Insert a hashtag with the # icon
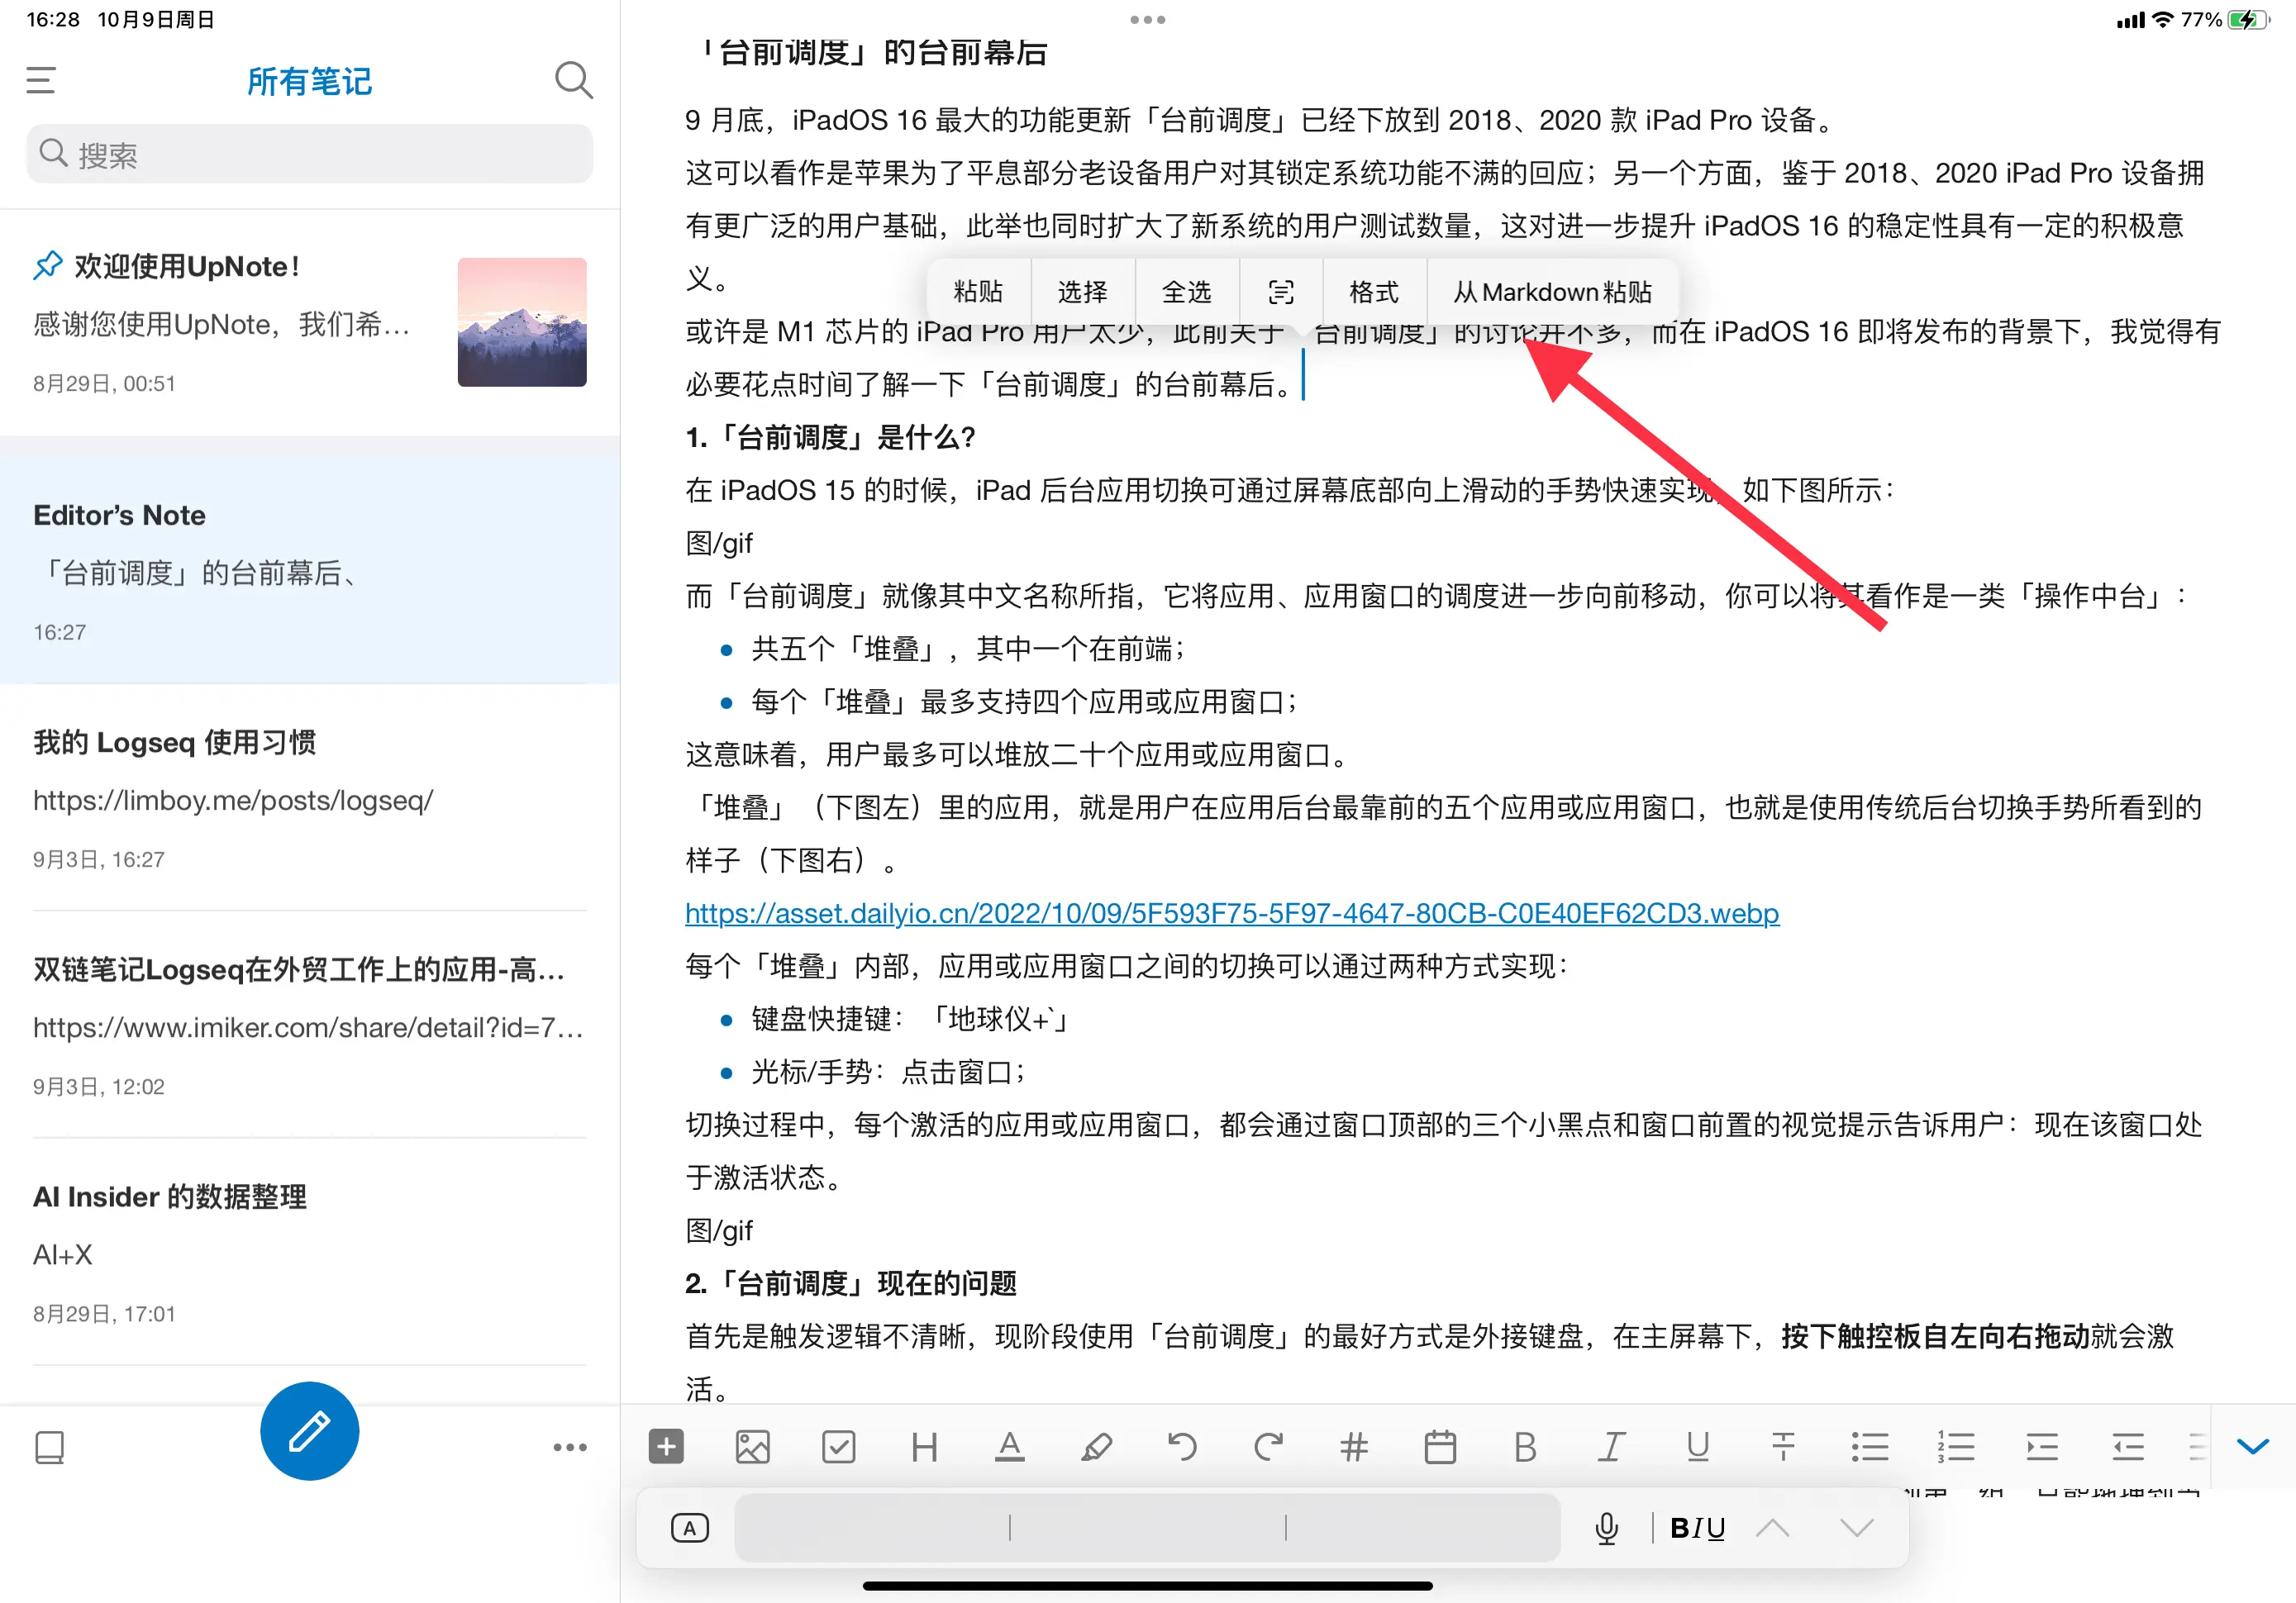This screenshot has height=1603, width=2296. (x=1354, y=1447)
